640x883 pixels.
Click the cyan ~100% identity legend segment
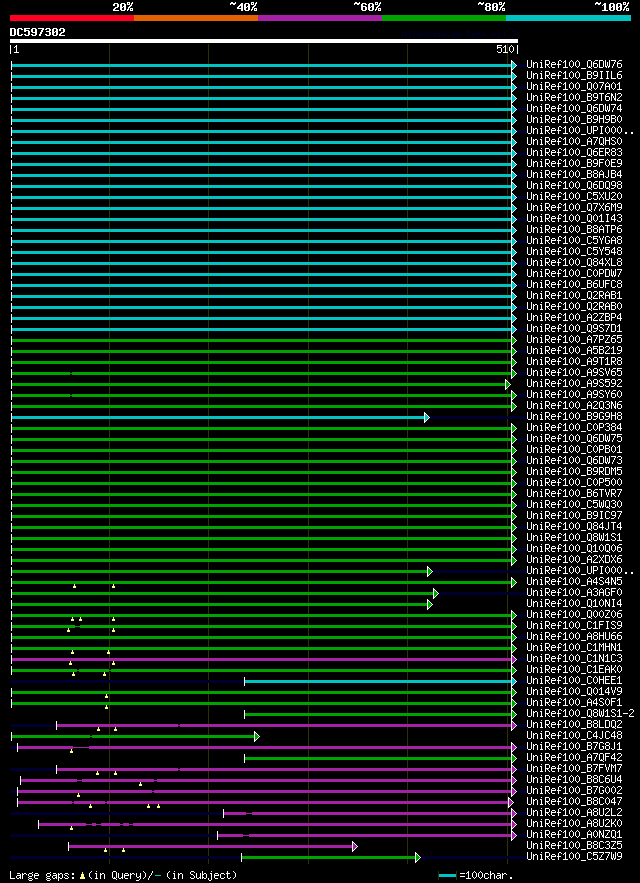pyautogui.click(x=568, y=18)
